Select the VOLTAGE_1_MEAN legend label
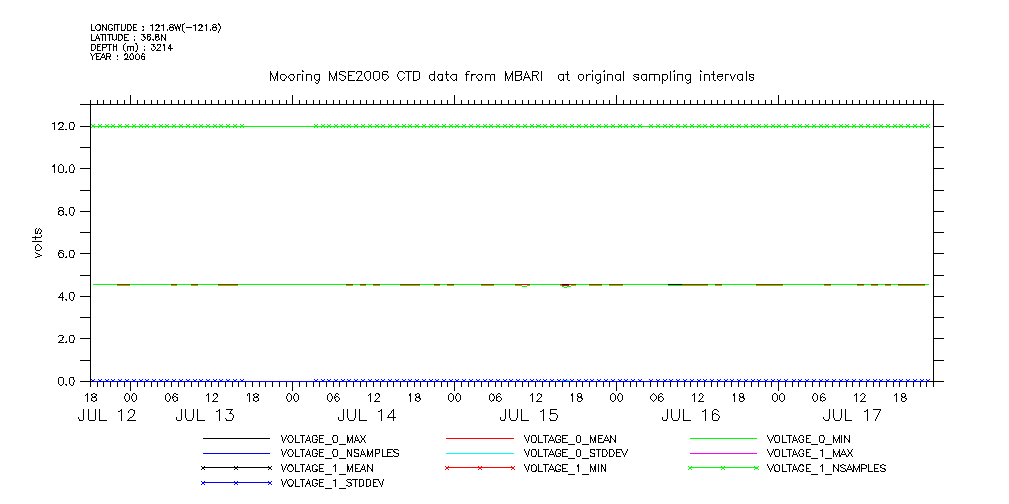Viewport: 1009px width, 504px height. coord(327,468)
